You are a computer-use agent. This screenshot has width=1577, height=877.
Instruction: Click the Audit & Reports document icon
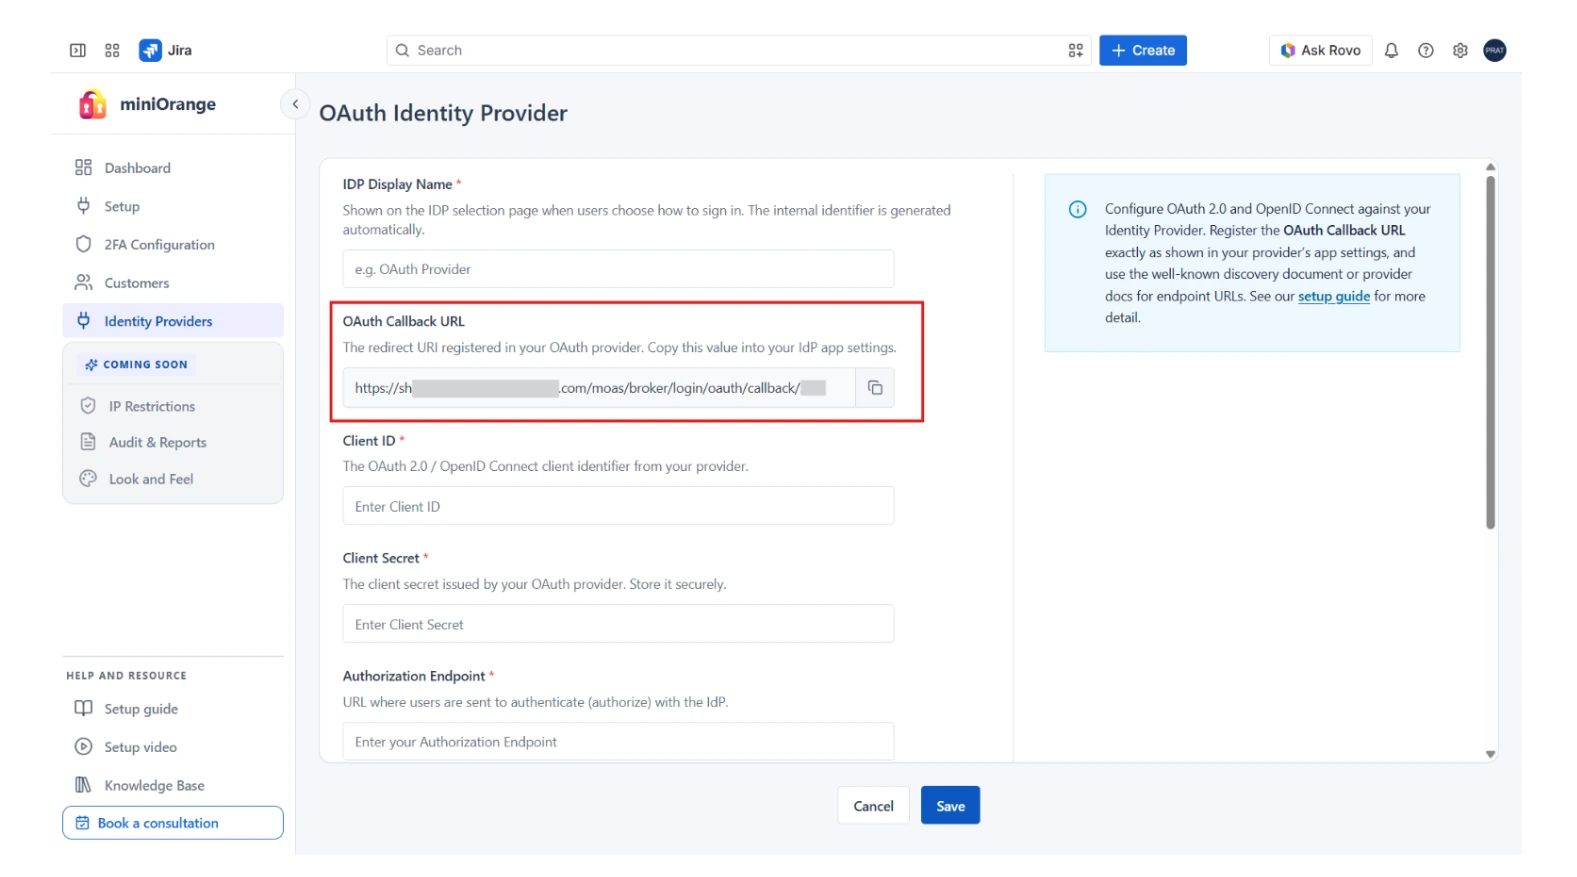point(88,442)
